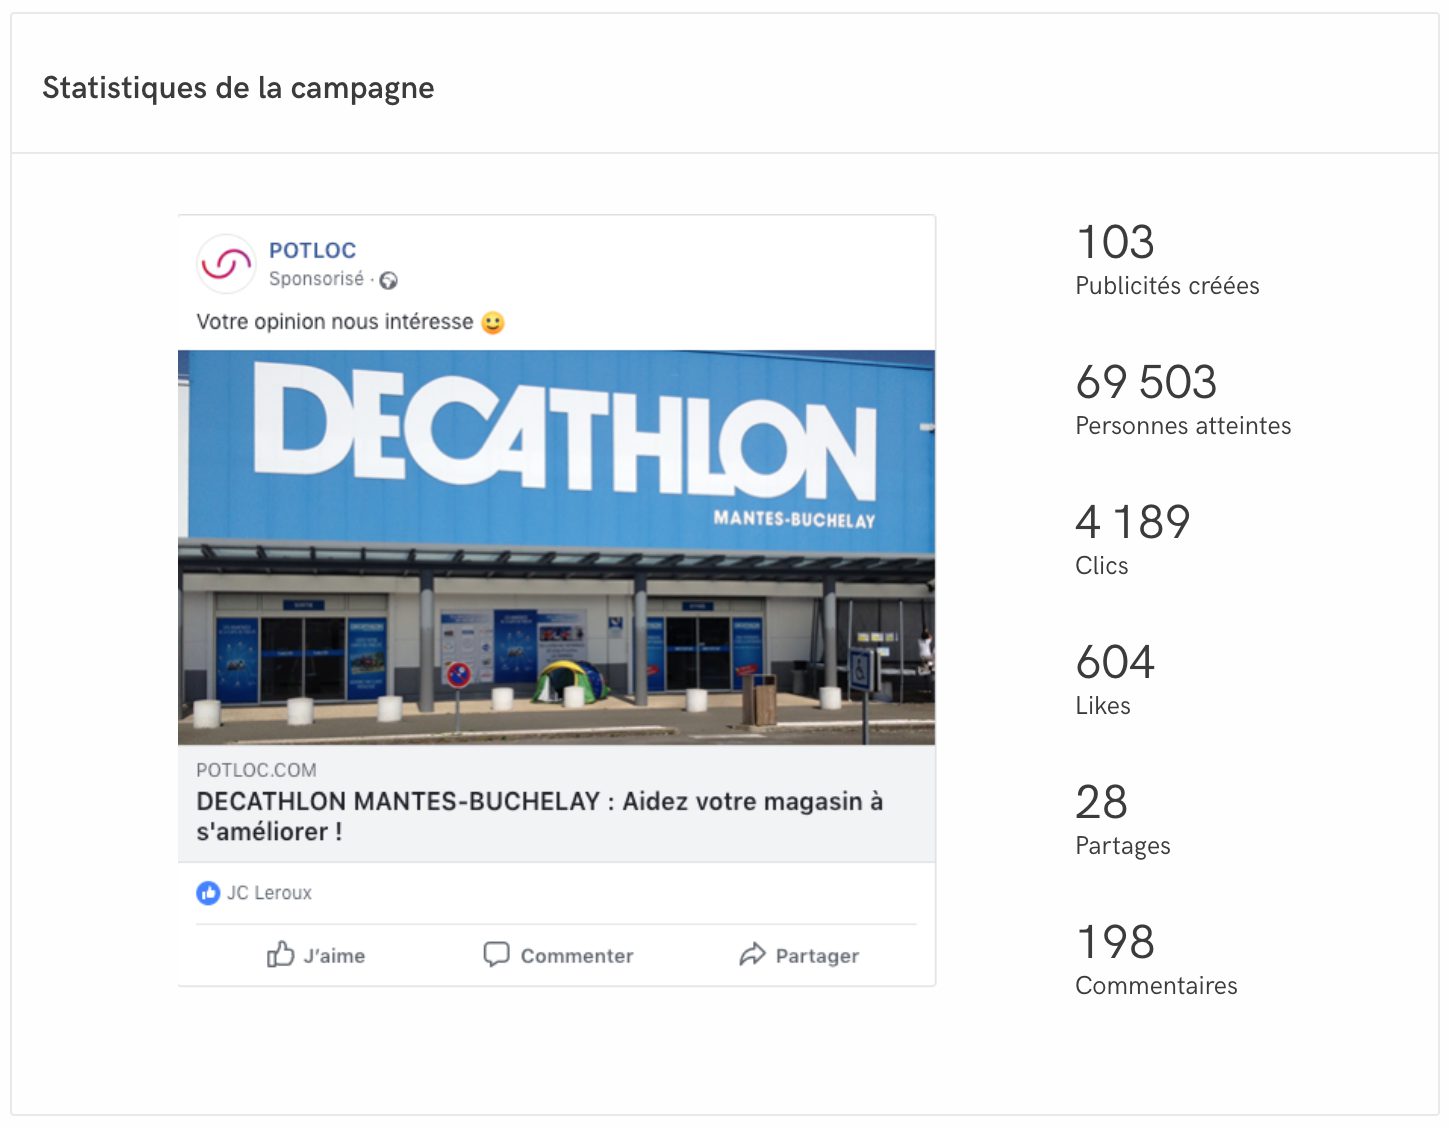Click the share arrow Partager icon

click(x=752, y=955)
